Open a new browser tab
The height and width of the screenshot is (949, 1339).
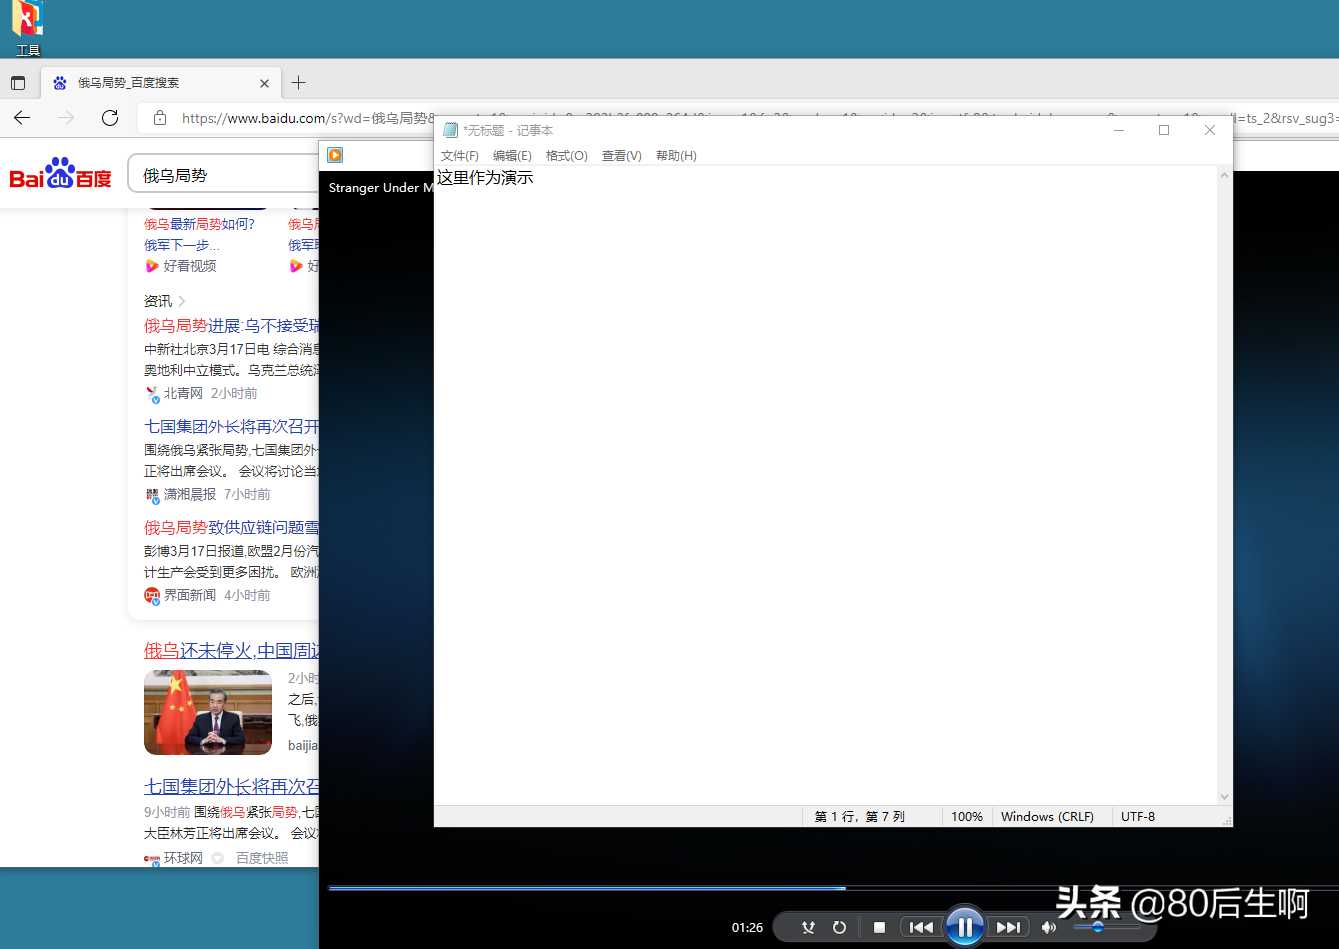pos(298,83)
